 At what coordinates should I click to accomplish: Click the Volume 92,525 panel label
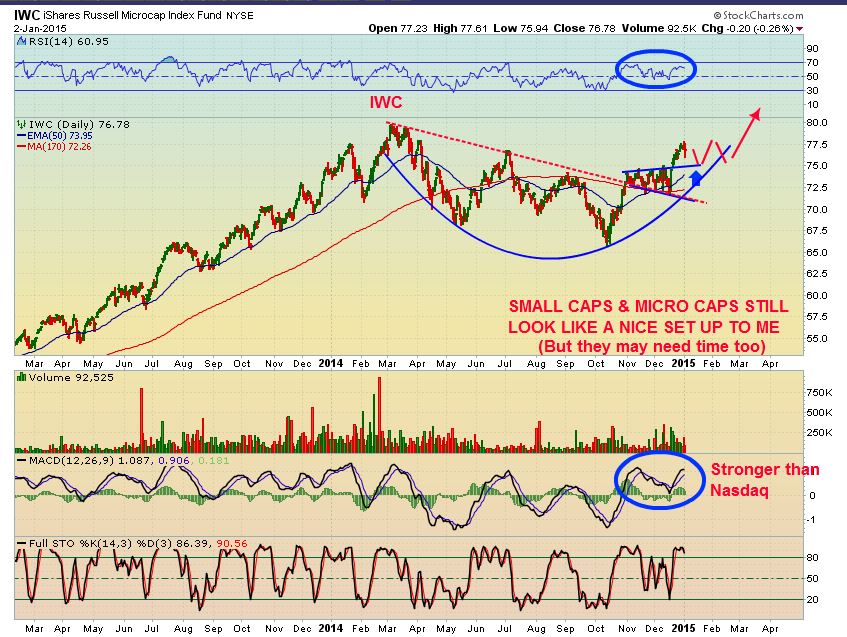tap(71, 377)
